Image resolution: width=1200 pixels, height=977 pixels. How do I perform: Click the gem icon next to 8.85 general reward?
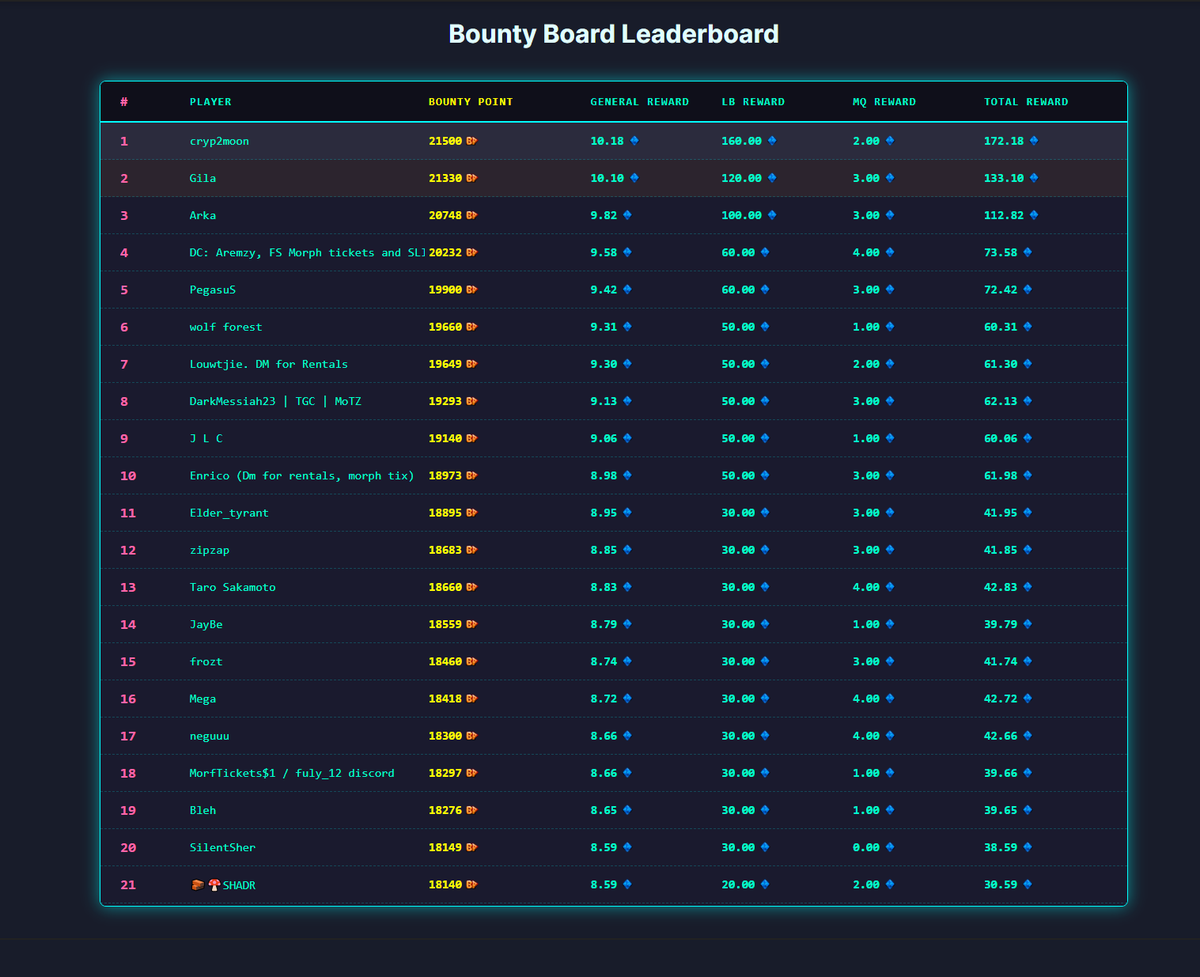coord(628,550)
